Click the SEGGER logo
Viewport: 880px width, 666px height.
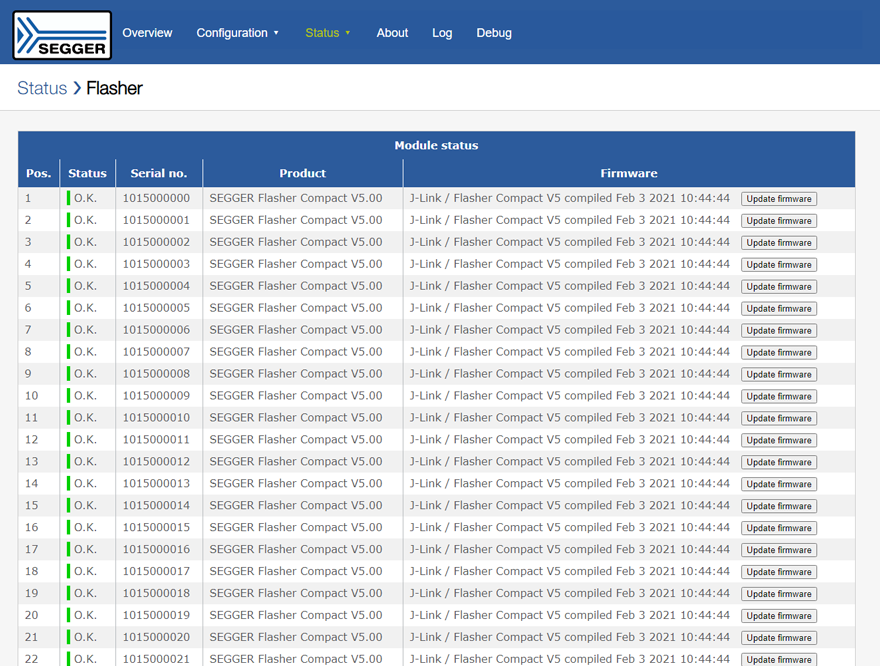(x=62, y=35)
